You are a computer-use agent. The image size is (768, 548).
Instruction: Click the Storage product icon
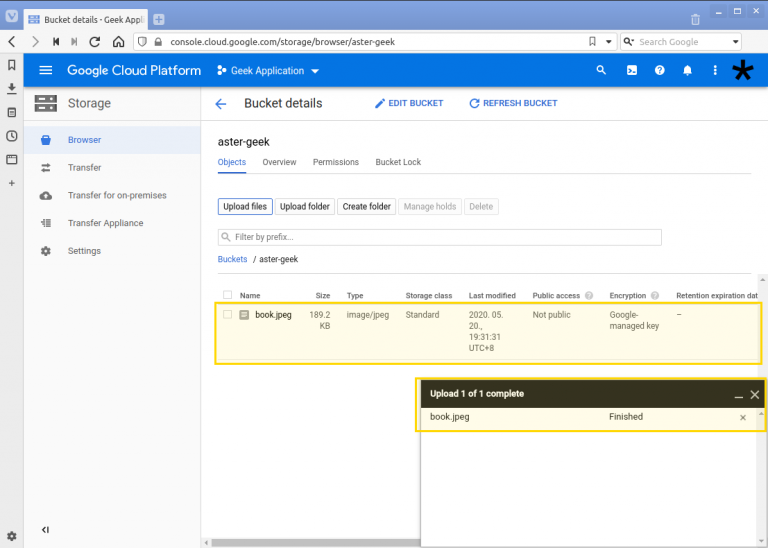46,103
